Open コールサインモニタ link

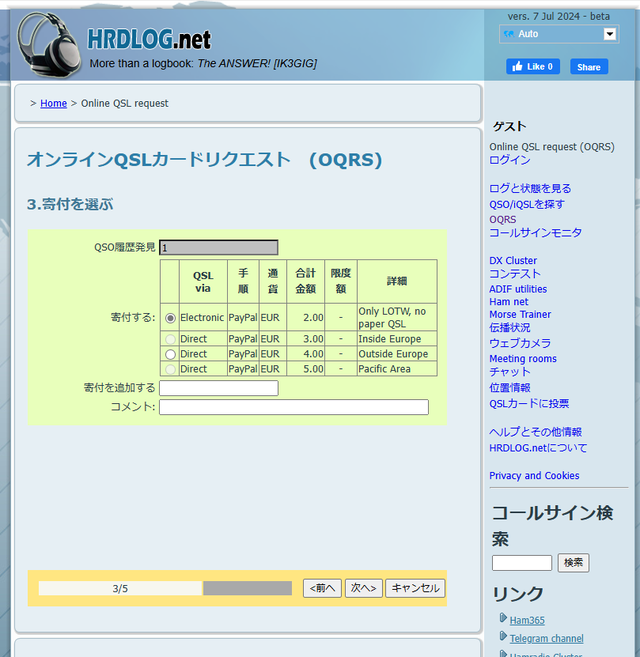click(535, 233)
